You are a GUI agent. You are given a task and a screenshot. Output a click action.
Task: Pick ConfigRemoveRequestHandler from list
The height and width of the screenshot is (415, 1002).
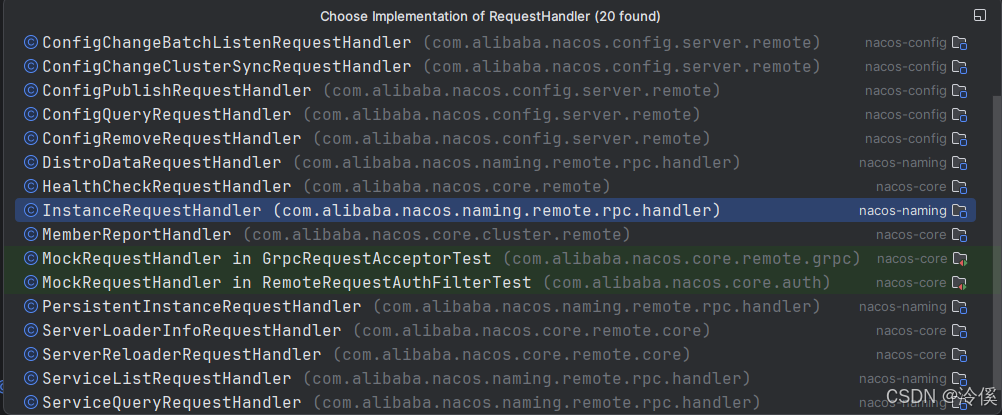click(495, 139)
